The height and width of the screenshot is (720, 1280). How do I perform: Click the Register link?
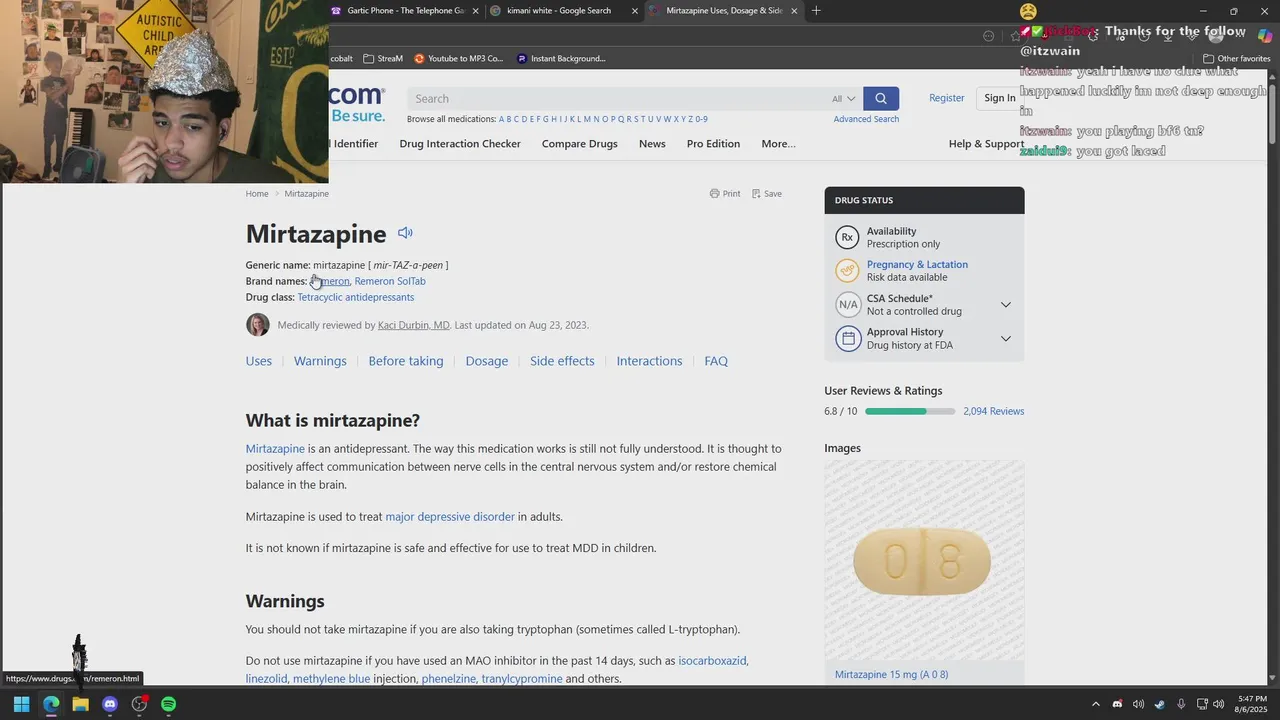coord(947,98)
